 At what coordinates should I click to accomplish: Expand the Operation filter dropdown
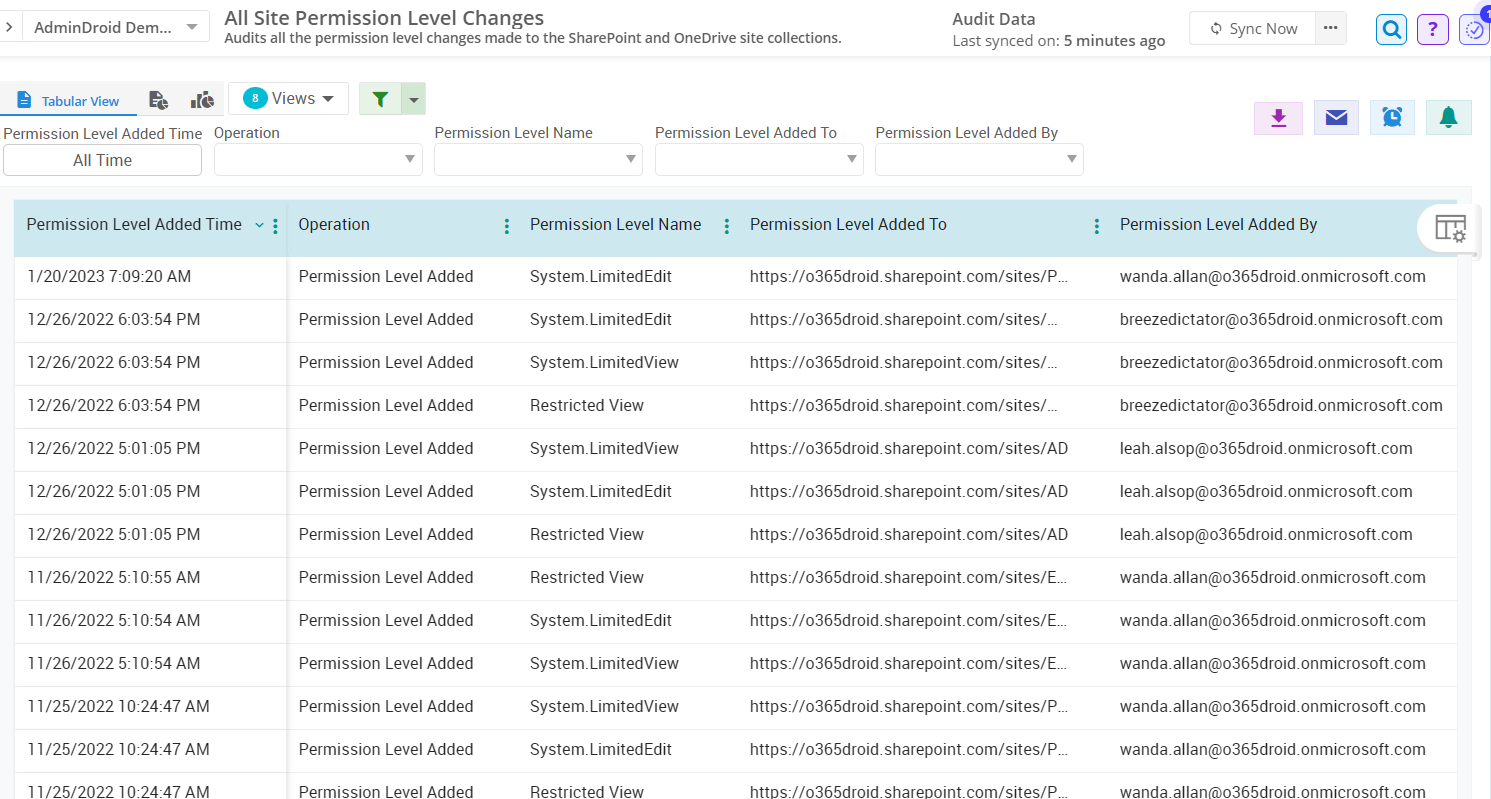317,159
